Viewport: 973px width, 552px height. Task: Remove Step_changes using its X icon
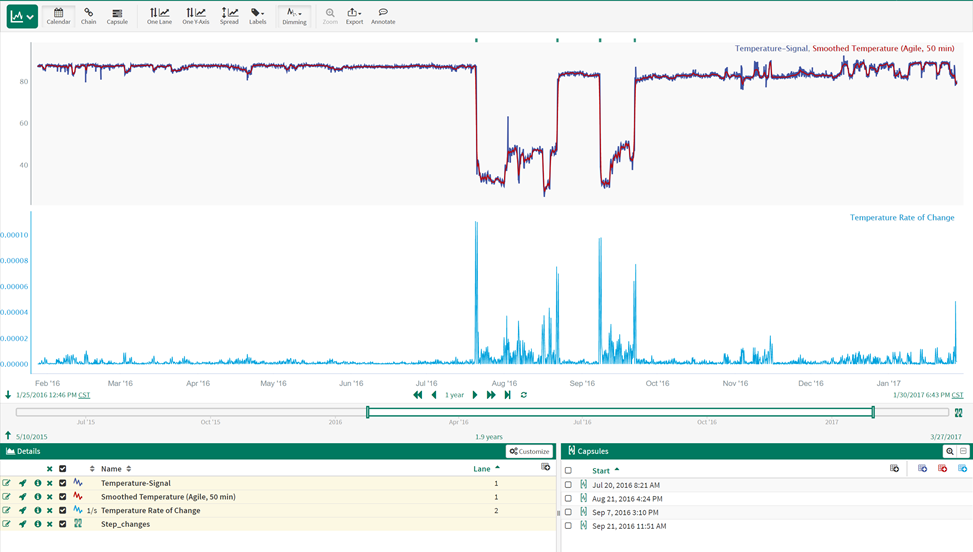tap(49, 524)
